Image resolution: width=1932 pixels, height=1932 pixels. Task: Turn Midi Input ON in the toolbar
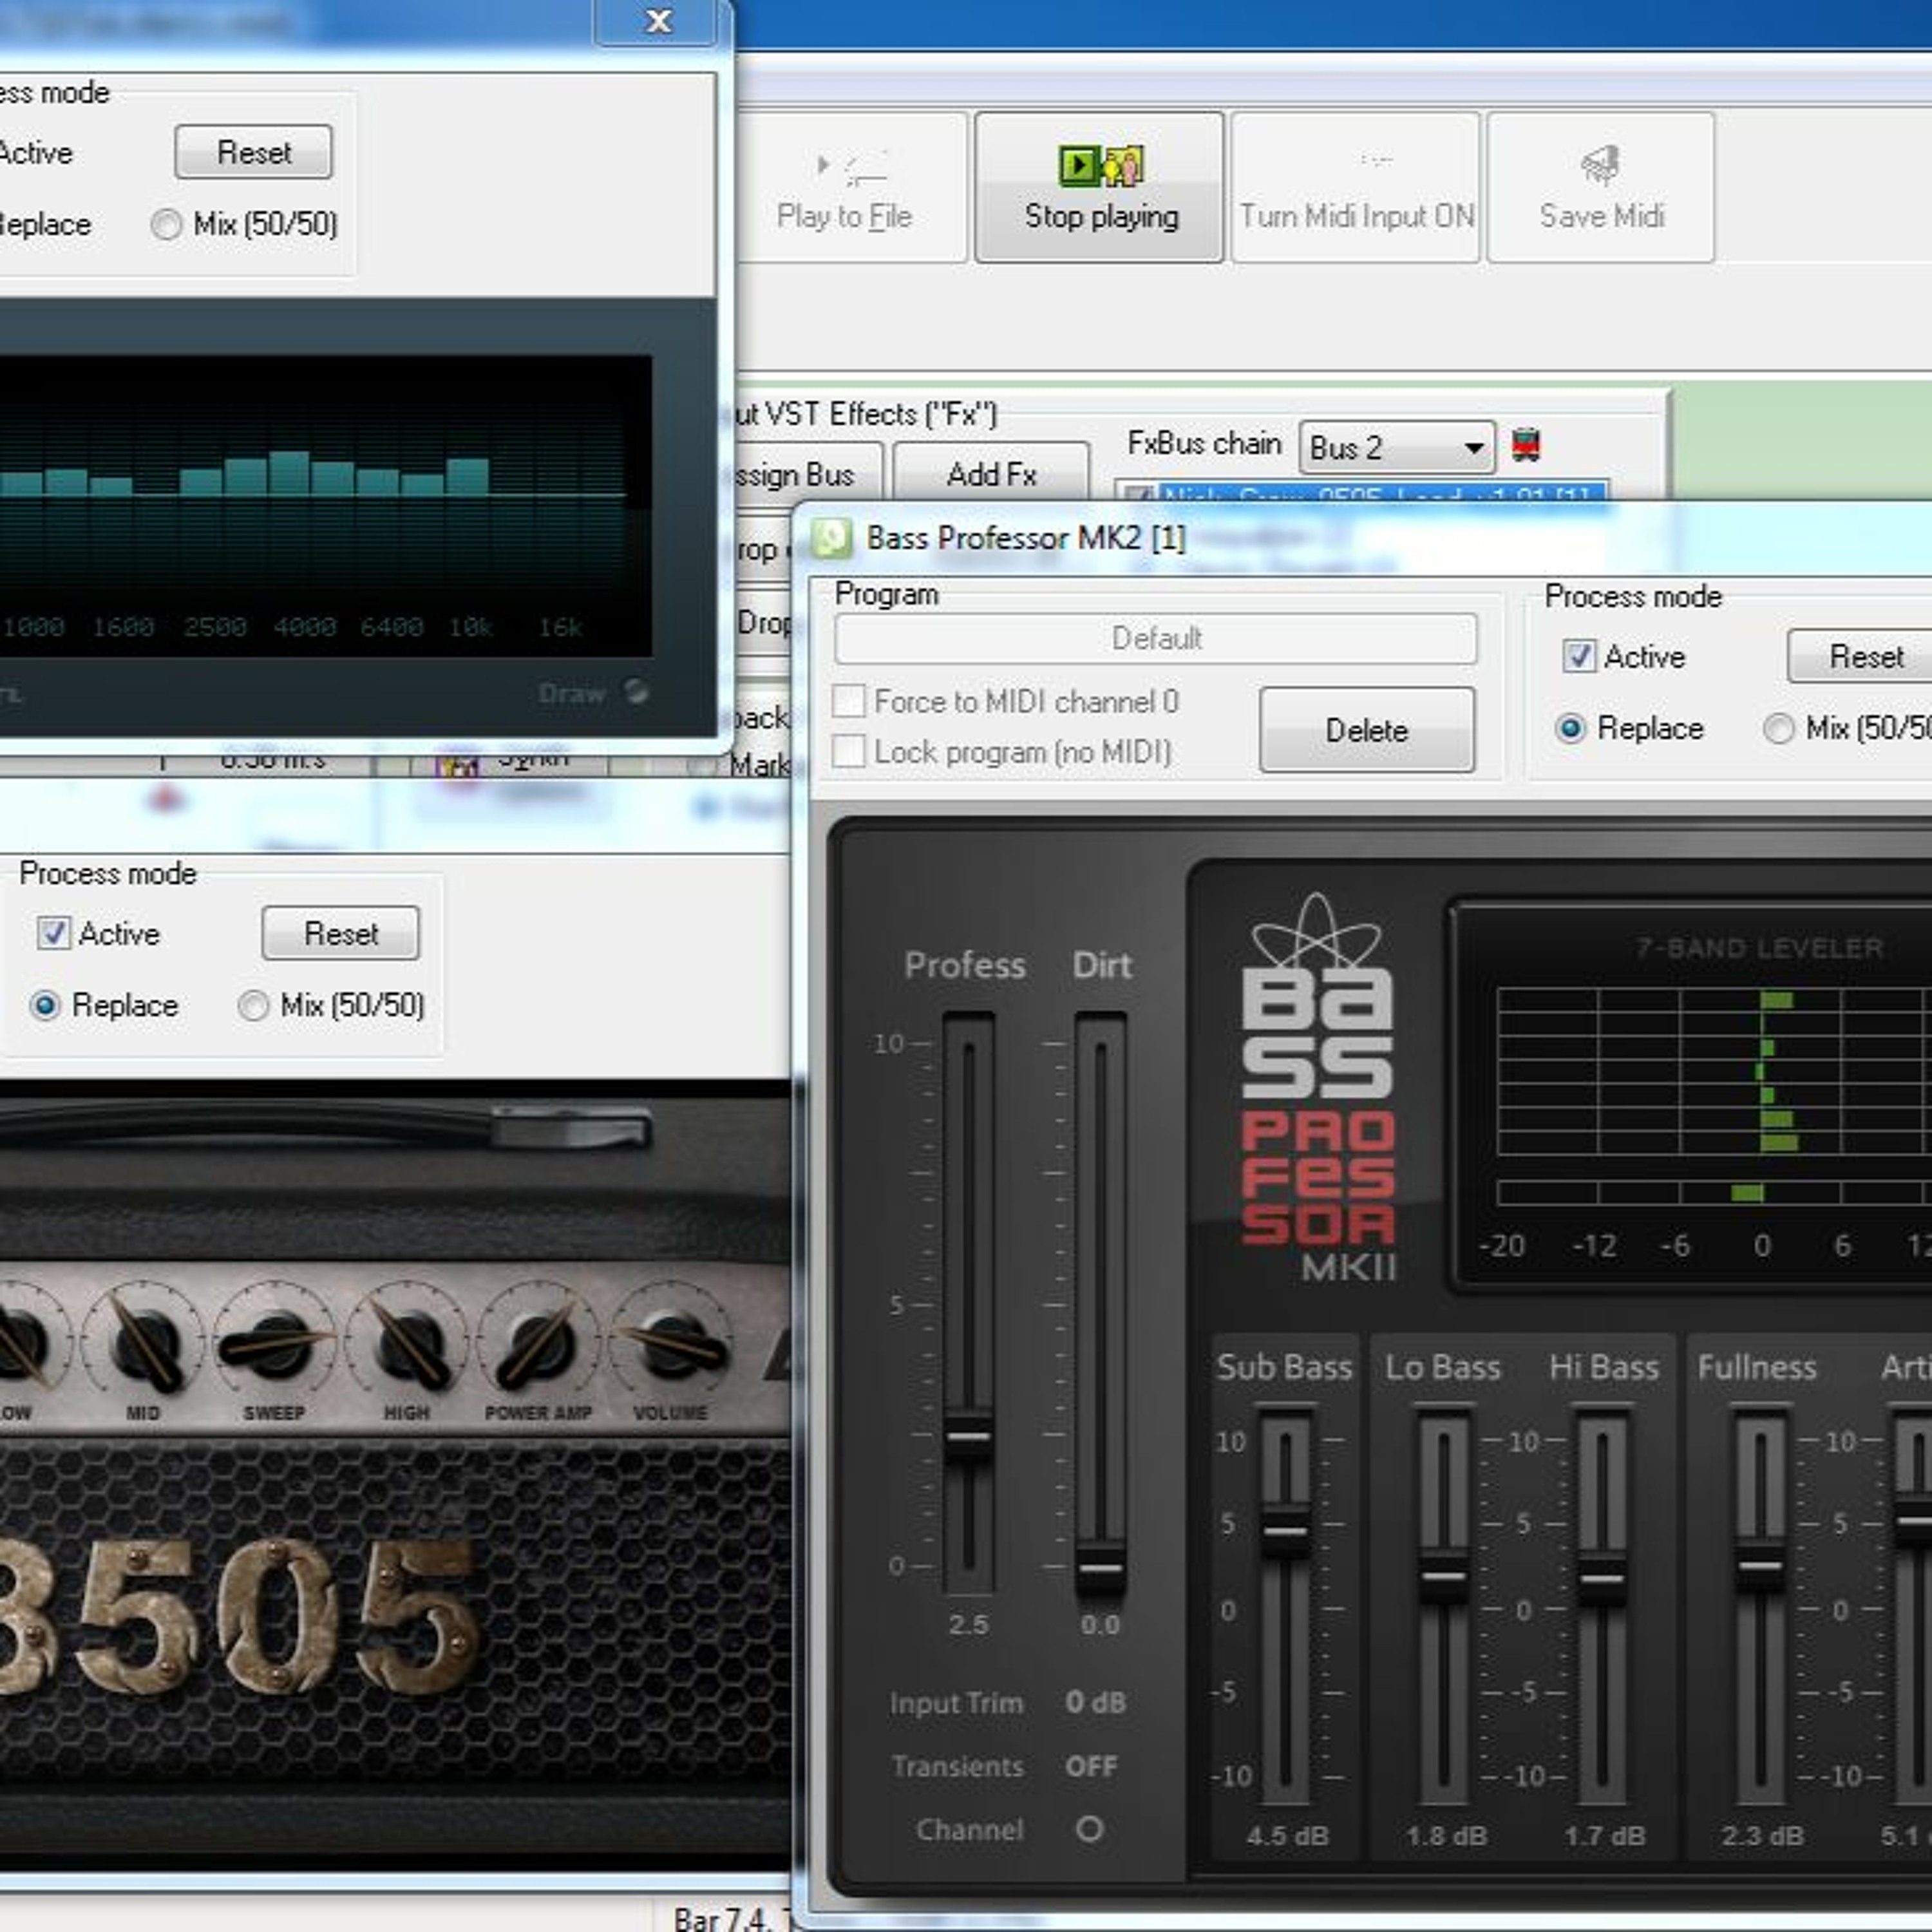click(x=1355, y=187)
